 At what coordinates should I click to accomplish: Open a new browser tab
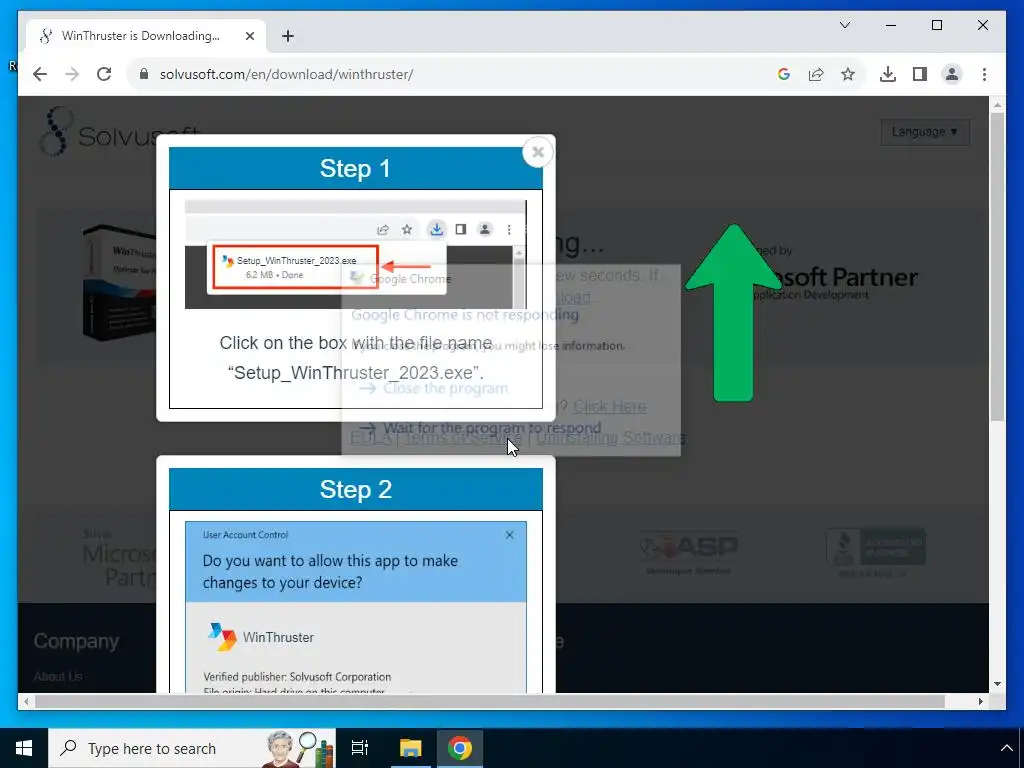click(x=288, y=36)
